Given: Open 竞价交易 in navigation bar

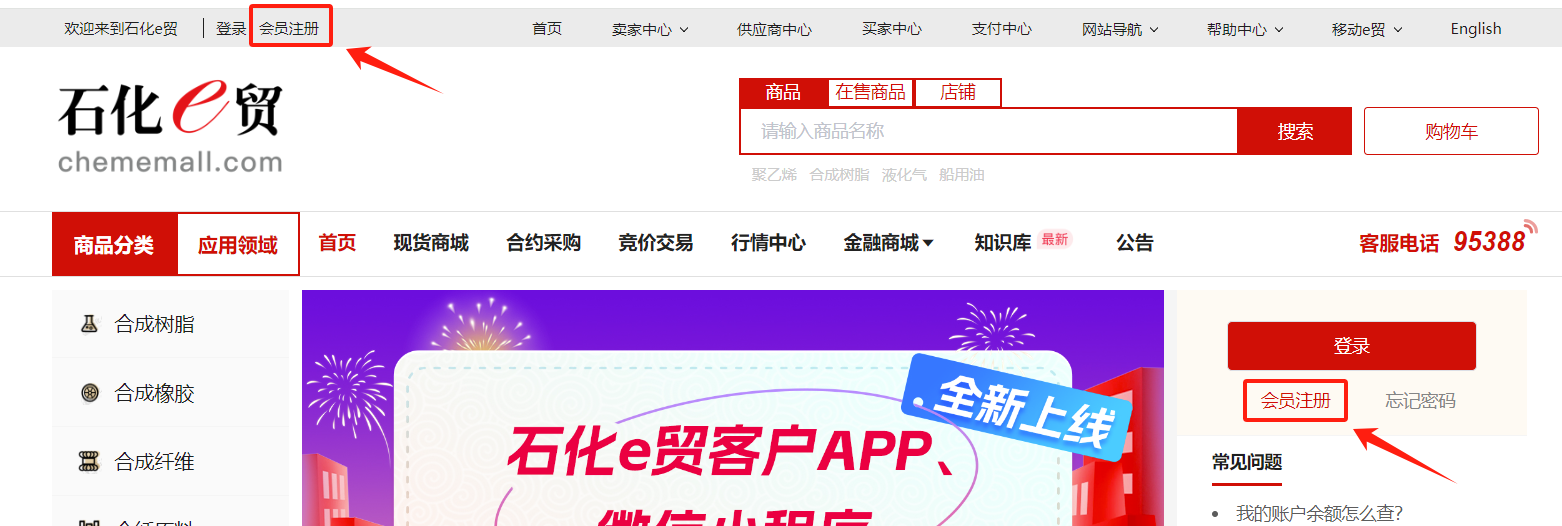Looking at the screenshot, I should pyautogui.click(x=655, y=242).
